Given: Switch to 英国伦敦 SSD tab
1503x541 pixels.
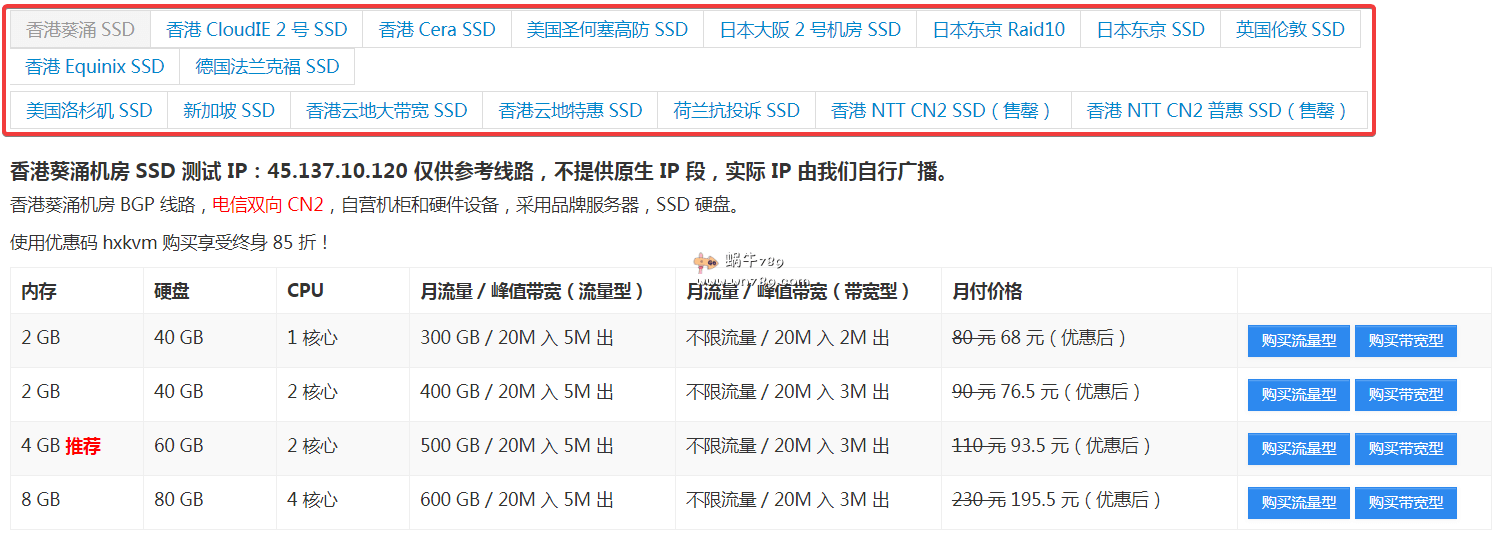Looking at the screenshot, I should click(x=1290, y=30).
